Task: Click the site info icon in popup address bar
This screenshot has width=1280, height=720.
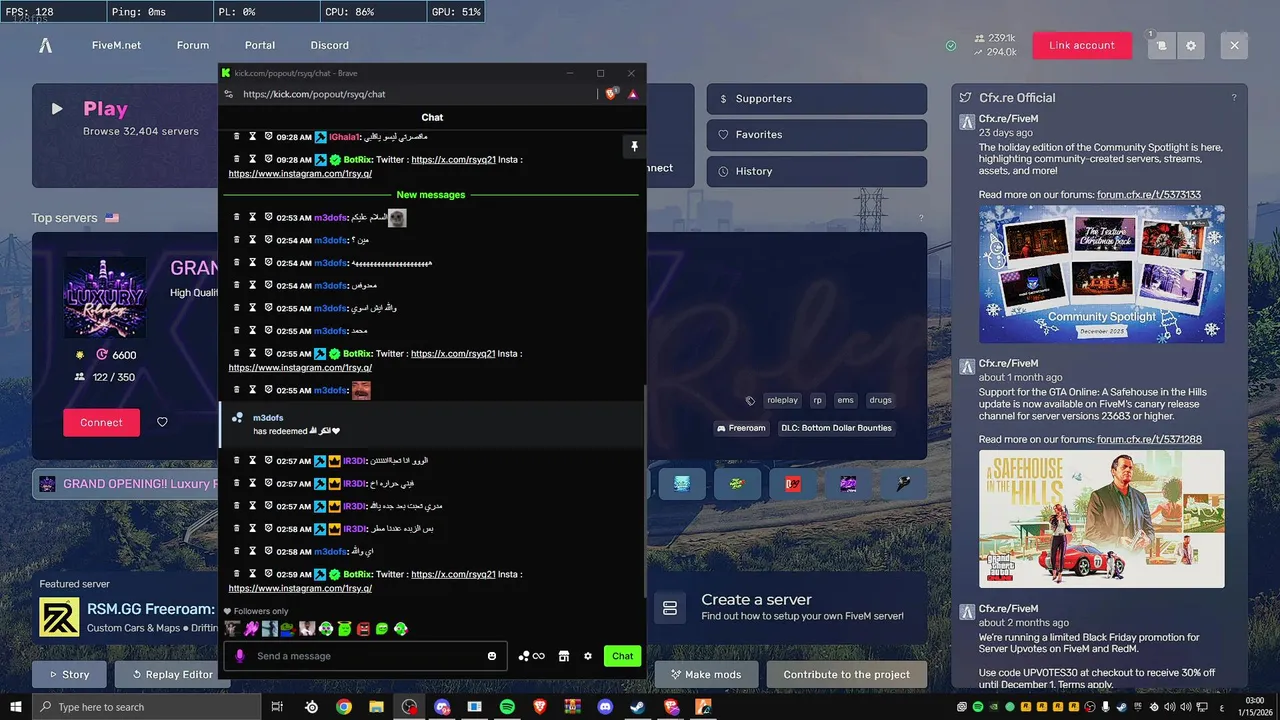Action: click(x=229, y=94)
